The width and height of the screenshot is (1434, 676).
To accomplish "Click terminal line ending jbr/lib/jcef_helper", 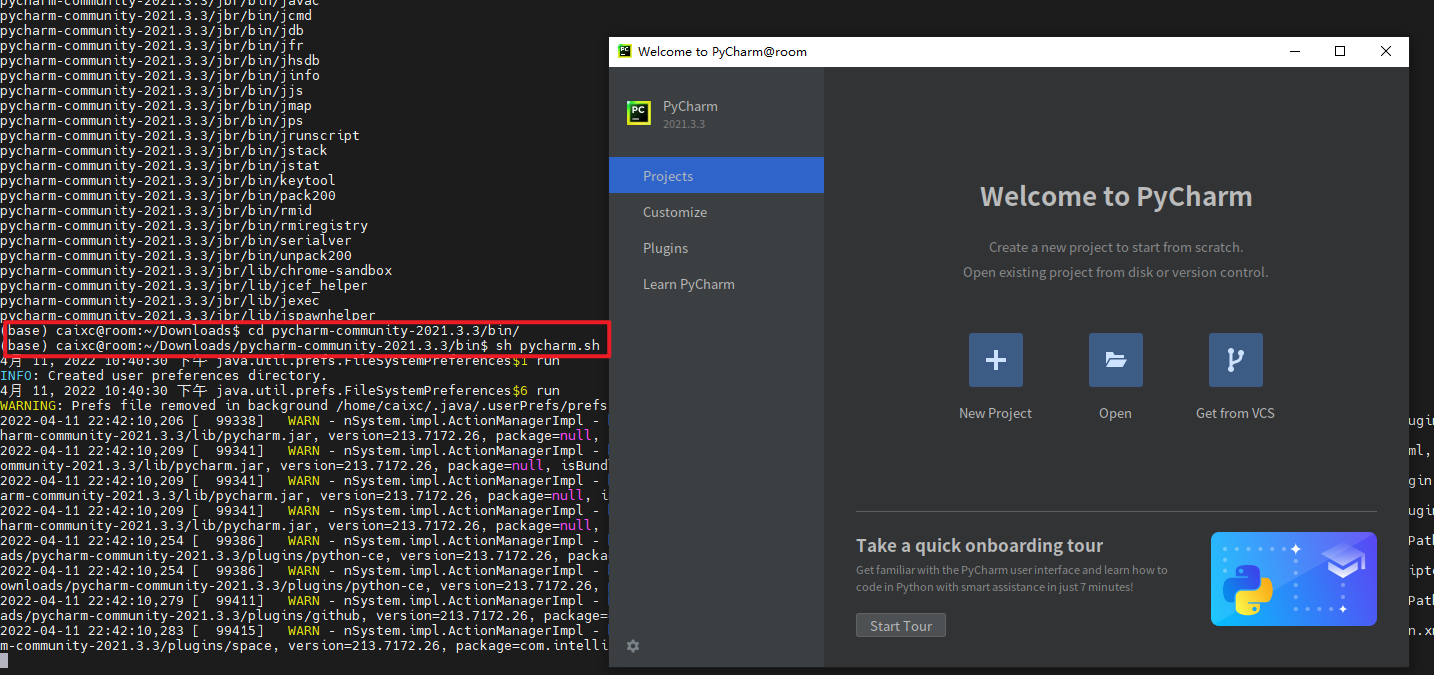I will click(184, 286).
